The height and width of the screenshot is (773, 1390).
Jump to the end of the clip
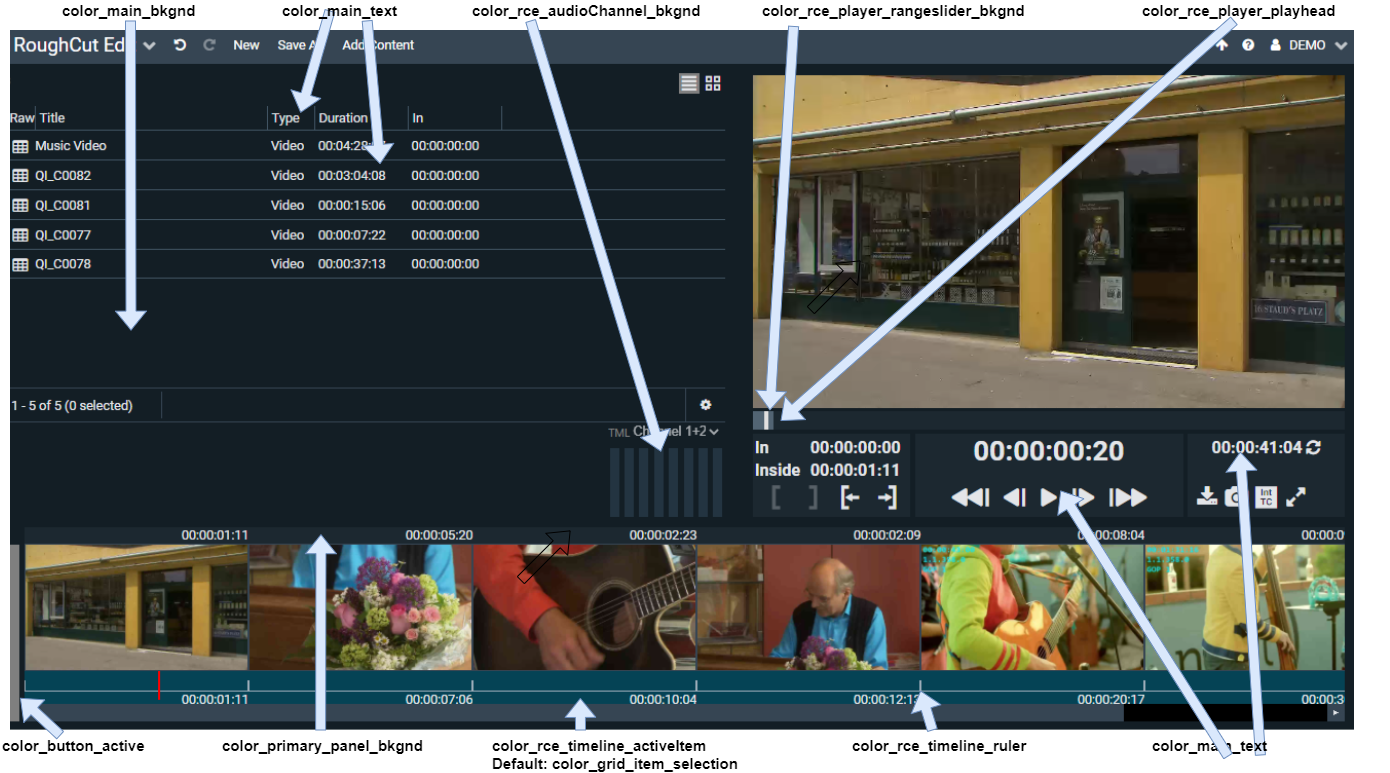click(1127, 497)
